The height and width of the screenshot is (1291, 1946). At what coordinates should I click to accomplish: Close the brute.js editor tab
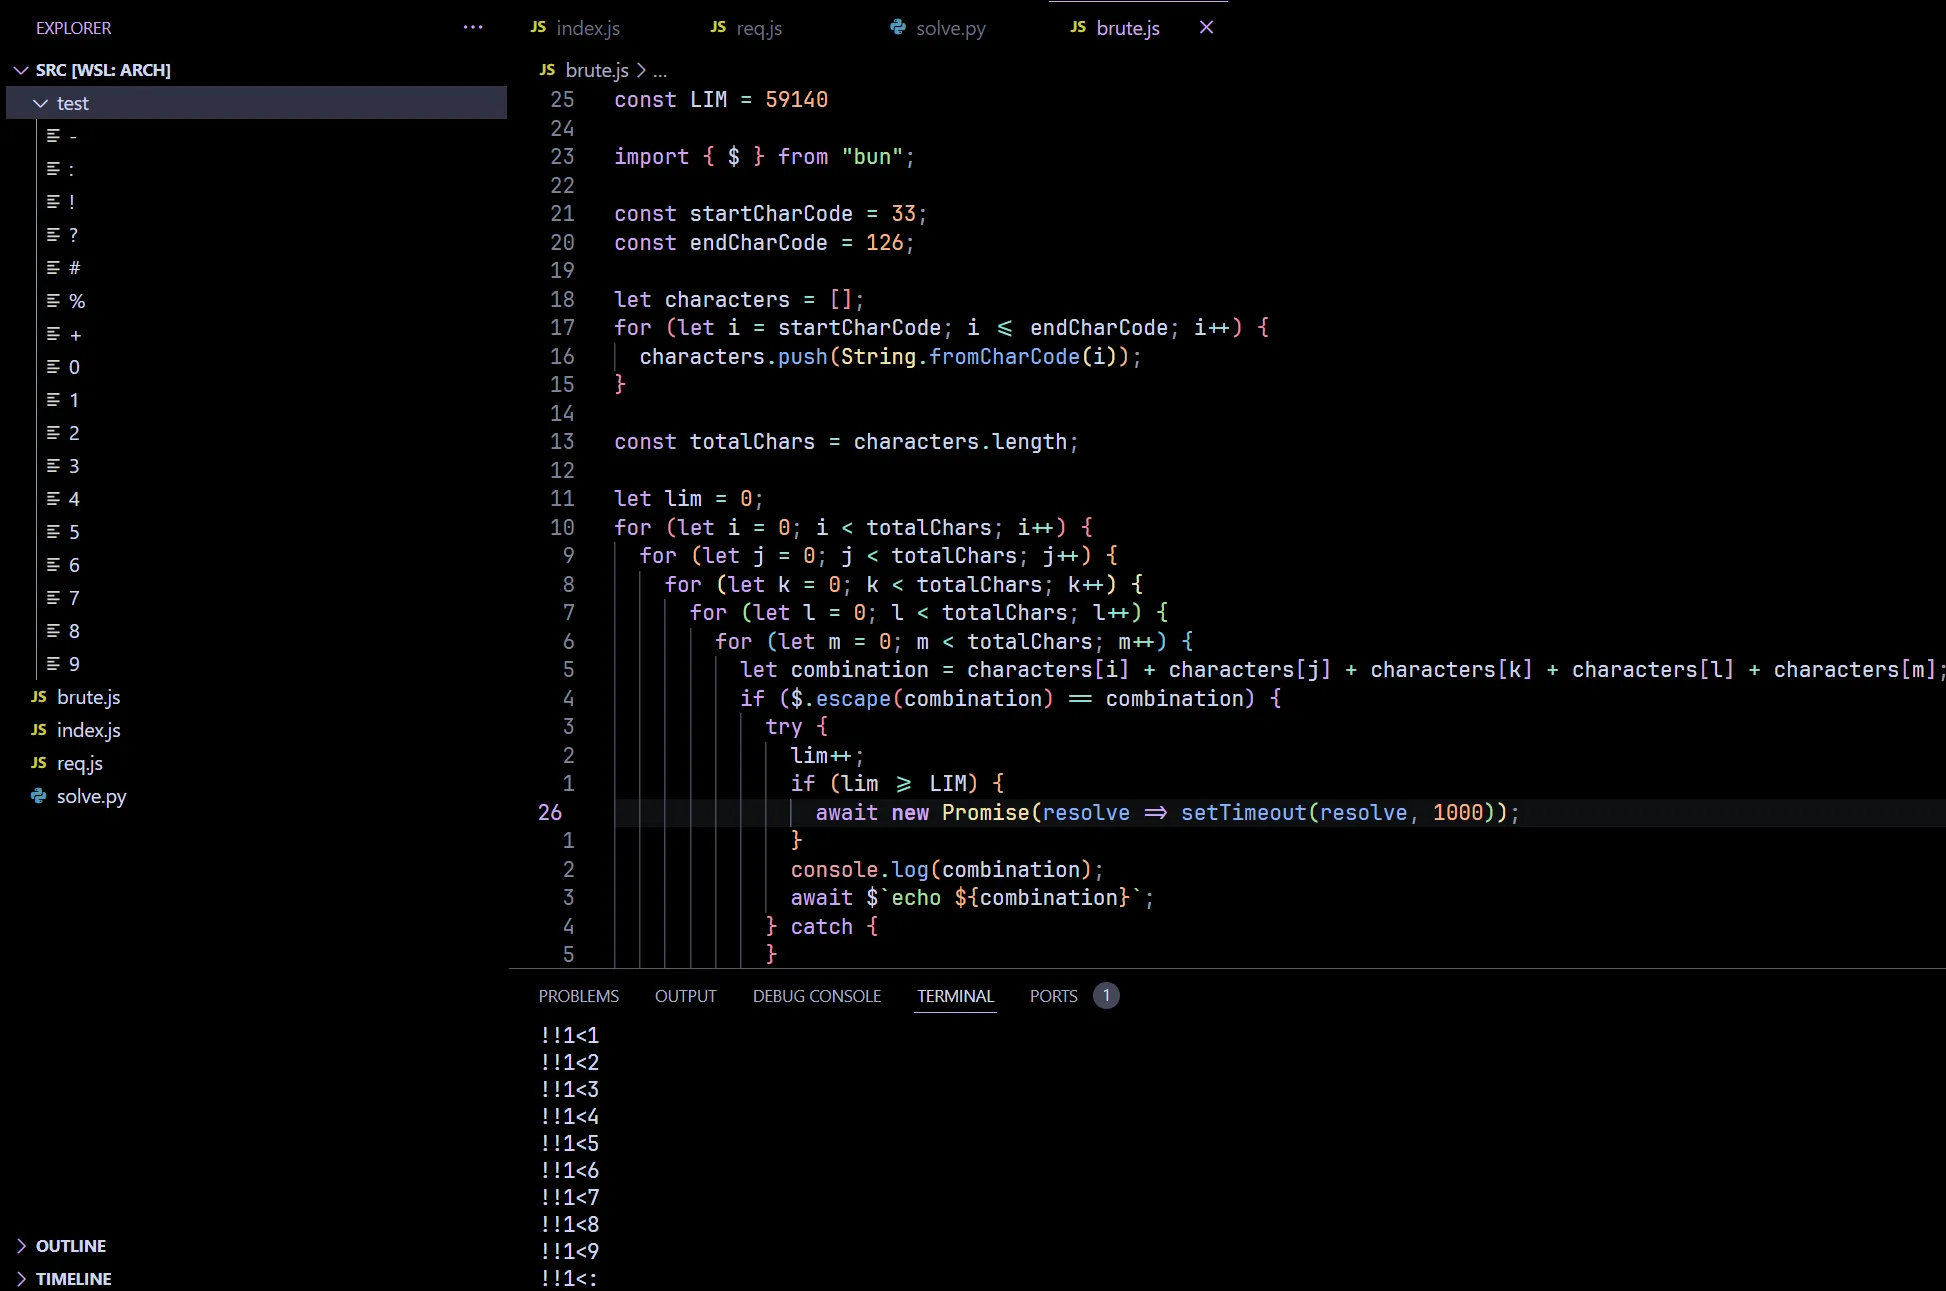pos(1206,28)
